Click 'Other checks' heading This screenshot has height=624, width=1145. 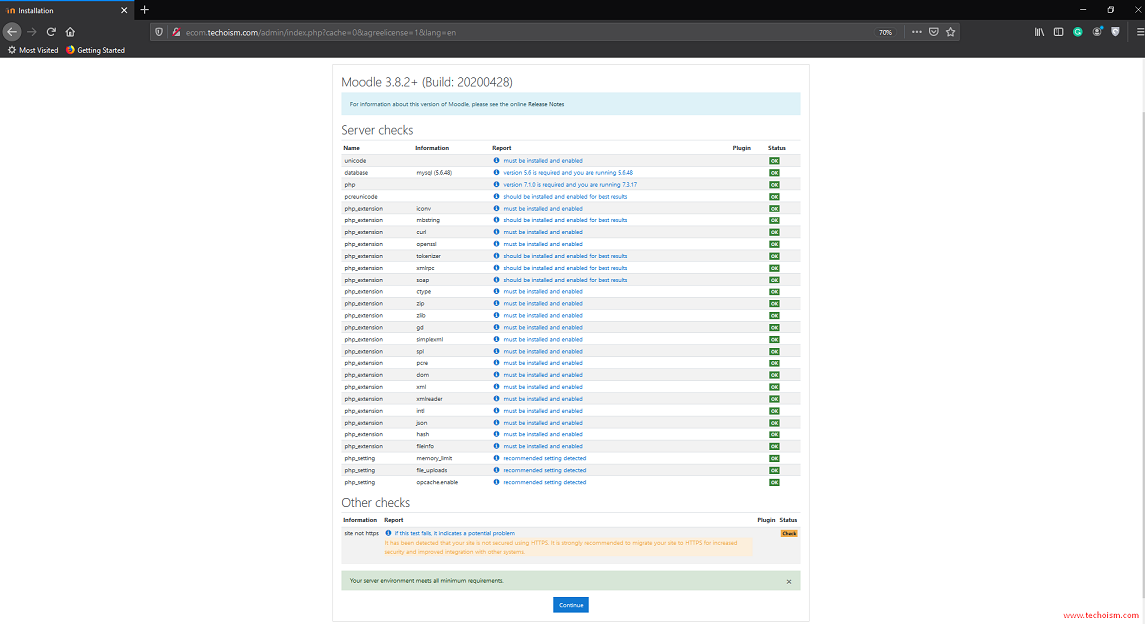click(x=375, y=503)
